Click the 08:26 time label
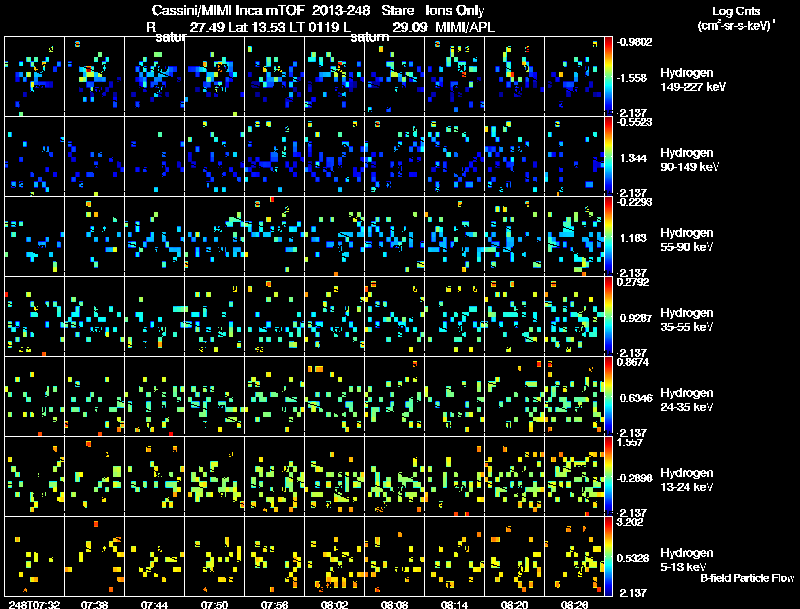The height and width of the screenshot is (609, 800). pyautogui.click(x=574, y=604)
